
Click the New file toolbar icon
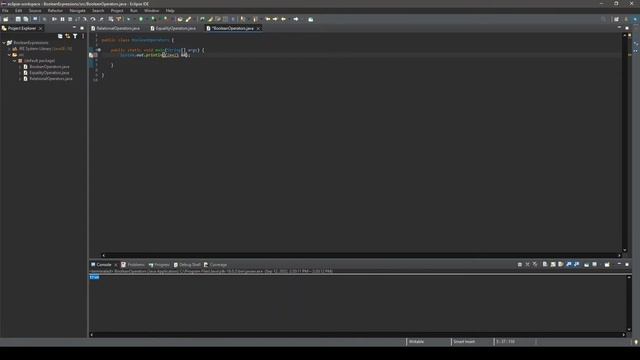coord(6,19)
